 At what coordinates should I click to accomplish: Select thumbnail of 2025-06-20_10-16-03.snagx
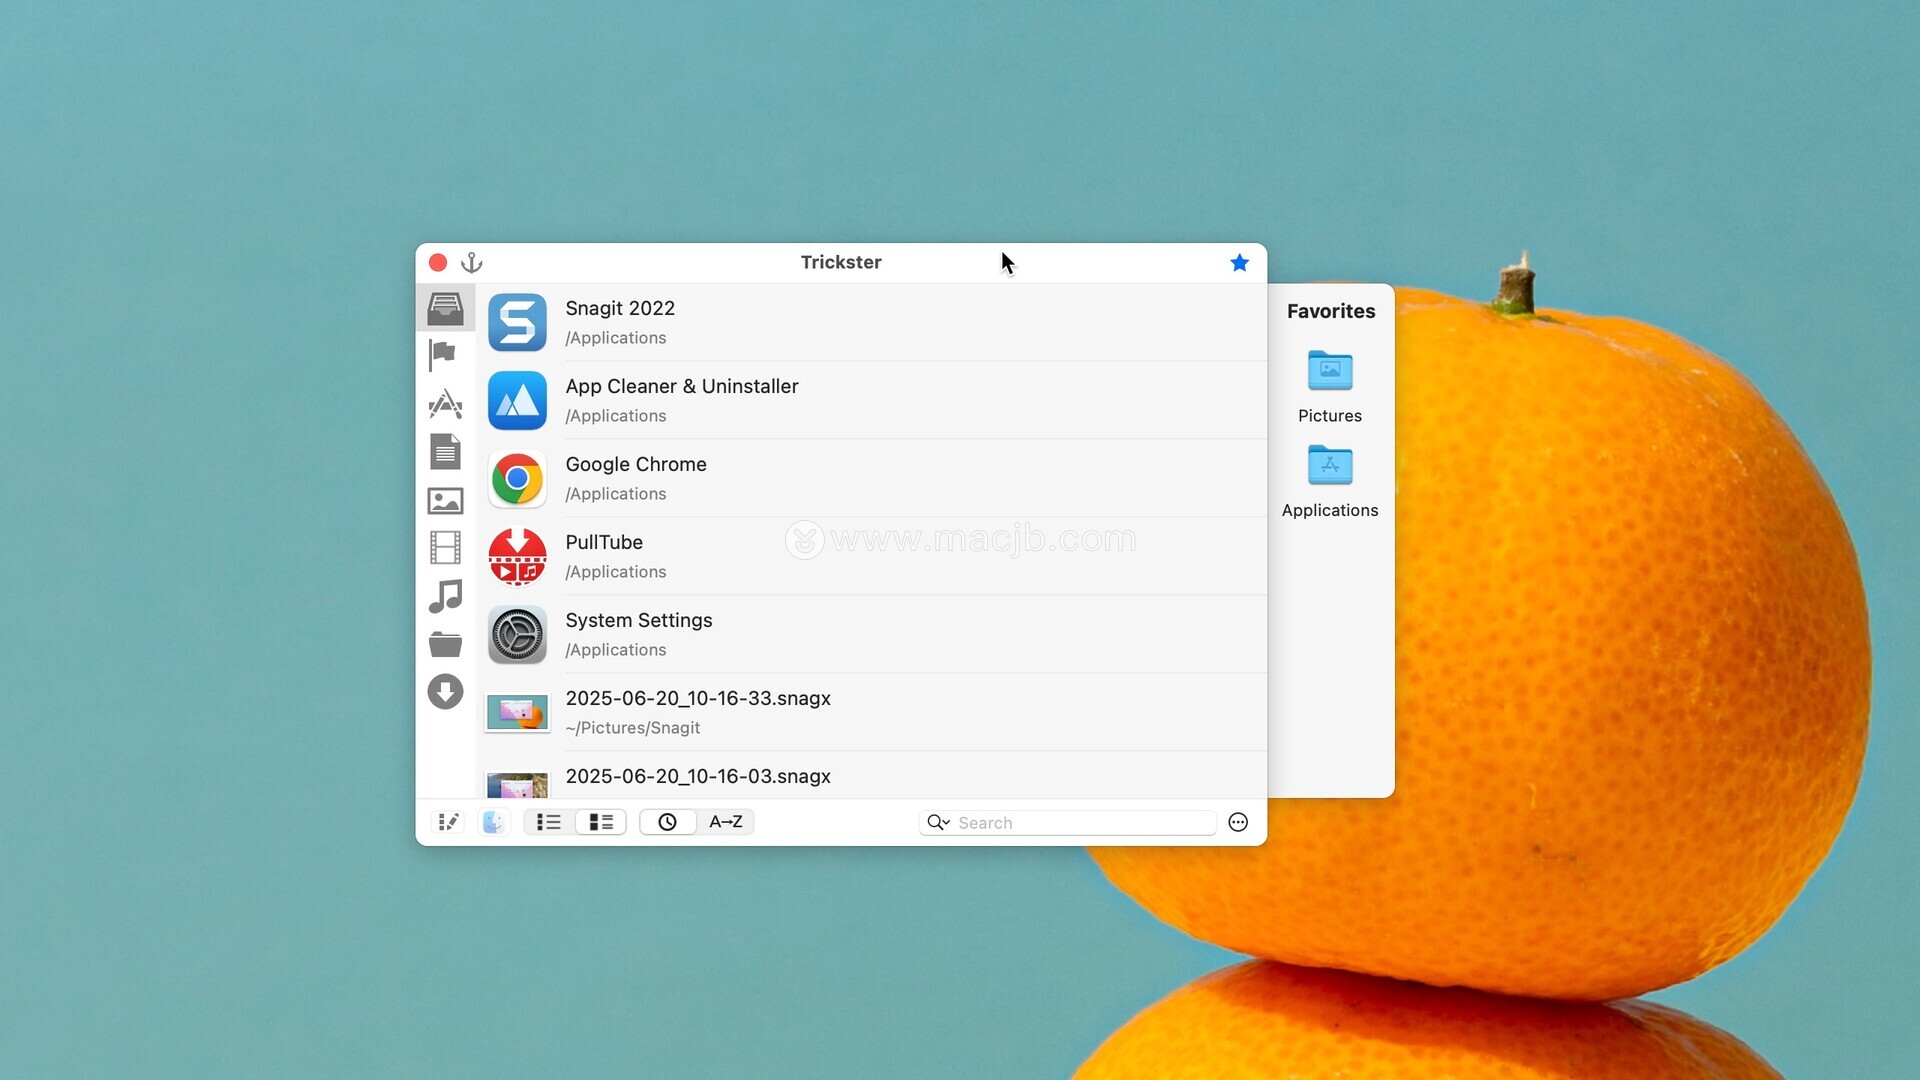pyautogui.click(x=517, y=785)
